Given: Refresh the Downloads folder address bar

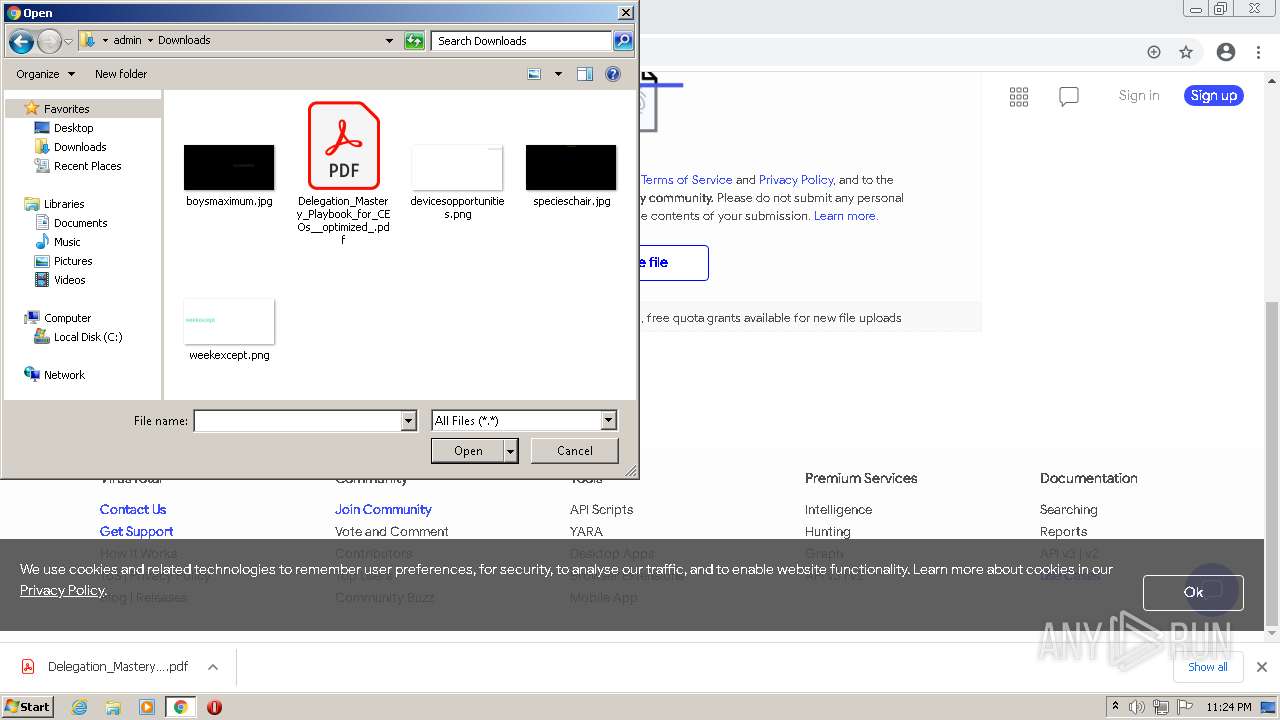Looking at the screenshot, I should (414, 41).
